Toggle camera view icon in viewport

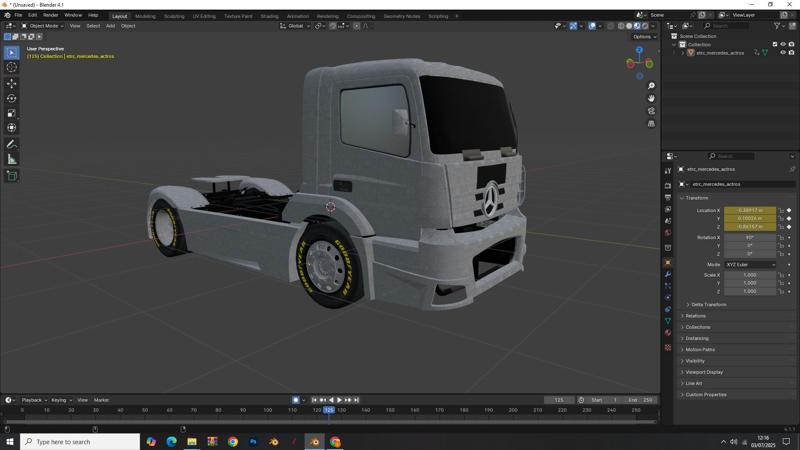(x=651, y=111)
